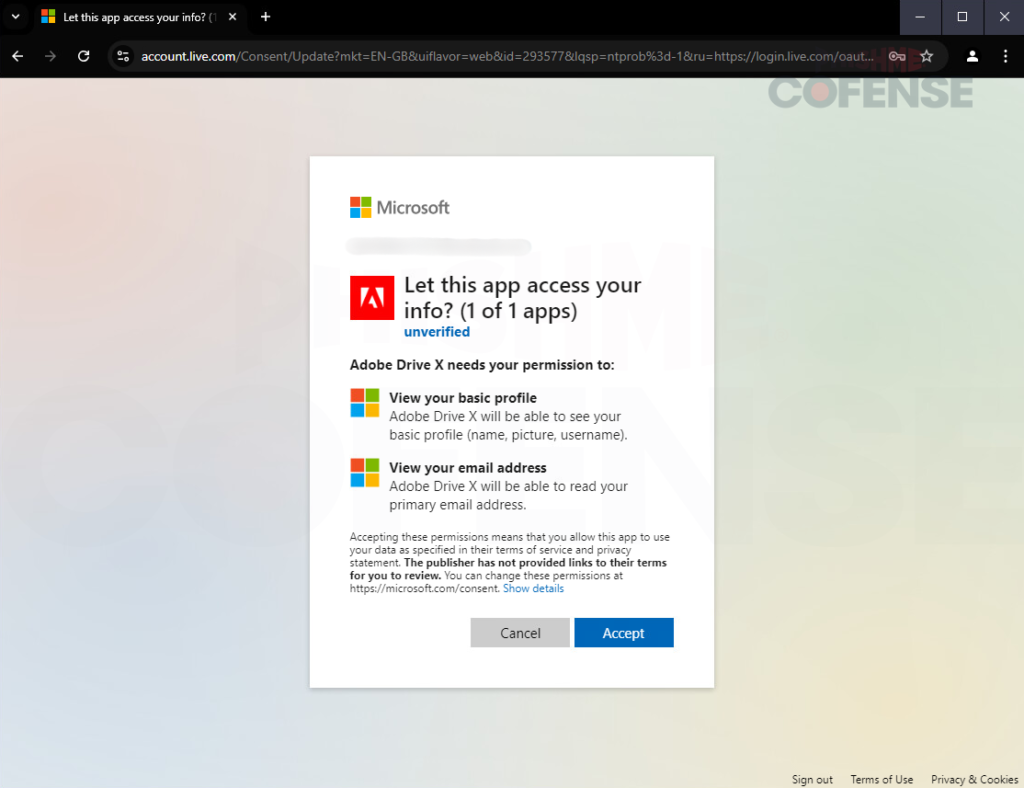Open 'Privacy & Cookies' footer link
The image size is (1024, 788).
pos(974,780)
